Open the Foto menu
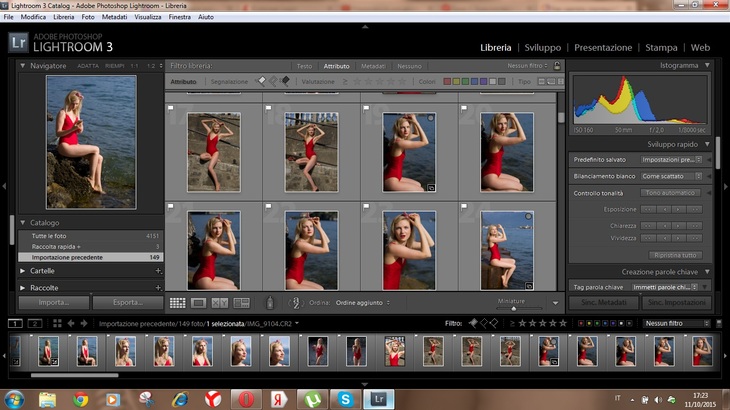 coord(88,17)
